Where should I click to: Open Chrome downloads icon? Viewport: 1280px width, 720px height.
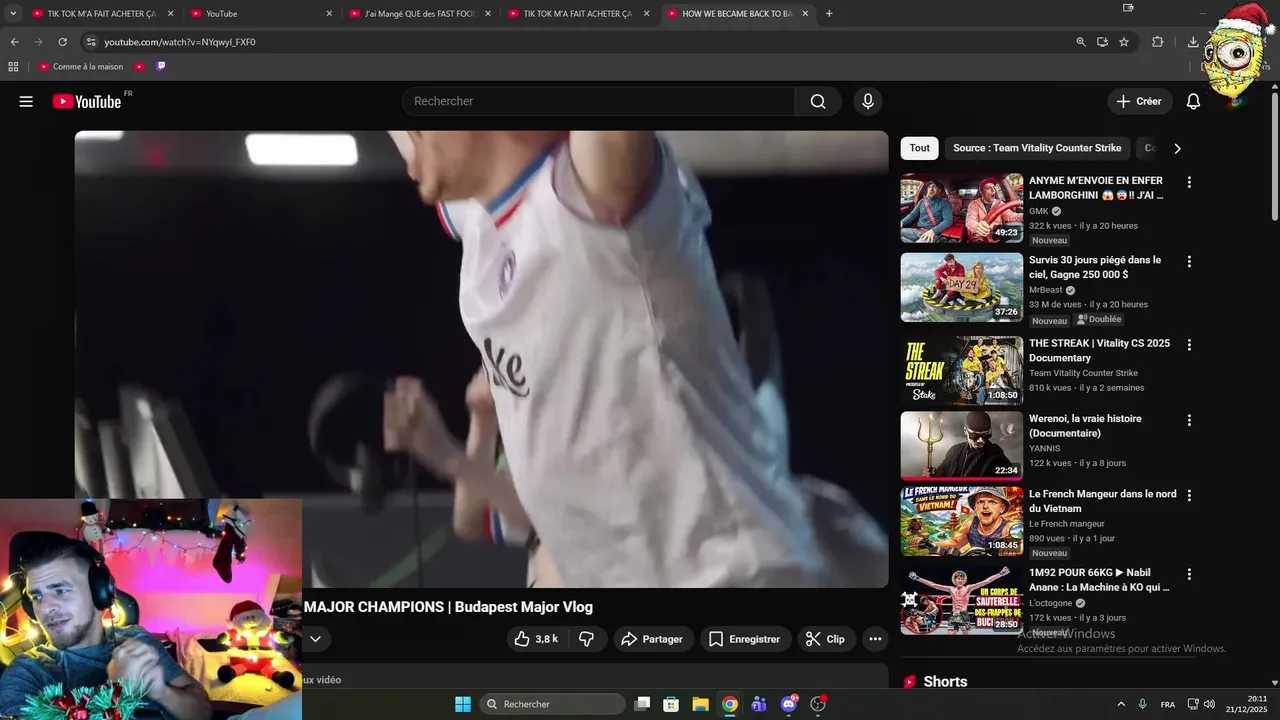pos(1193,42)
